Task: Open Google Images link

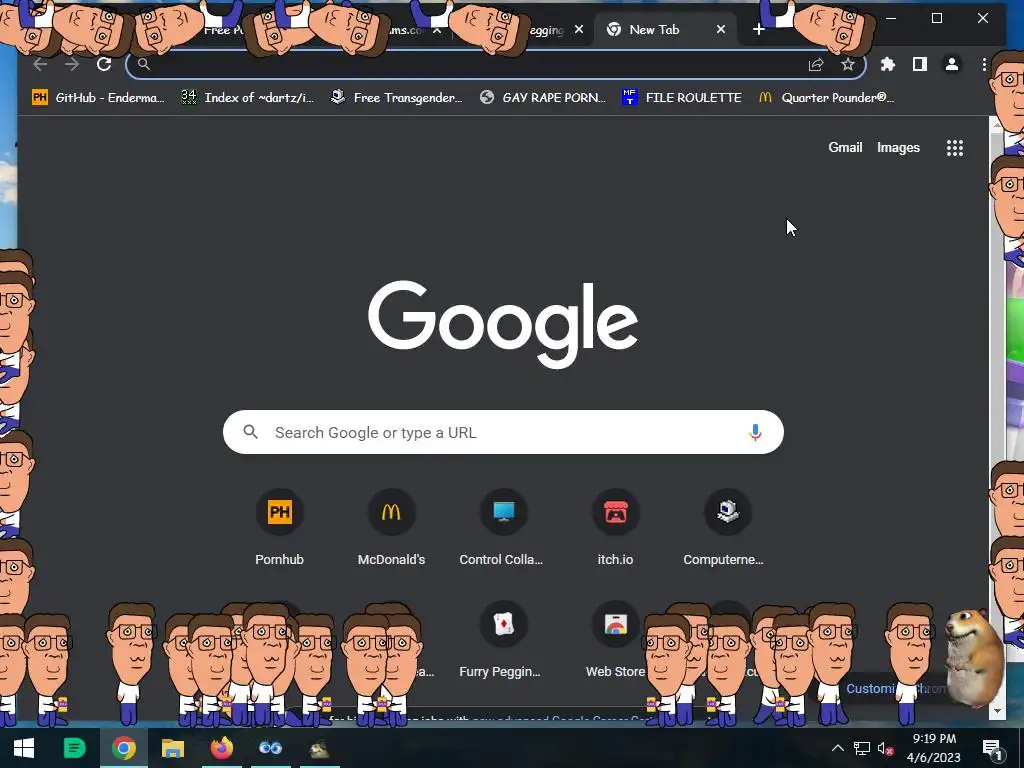Action: coord(898,148)
